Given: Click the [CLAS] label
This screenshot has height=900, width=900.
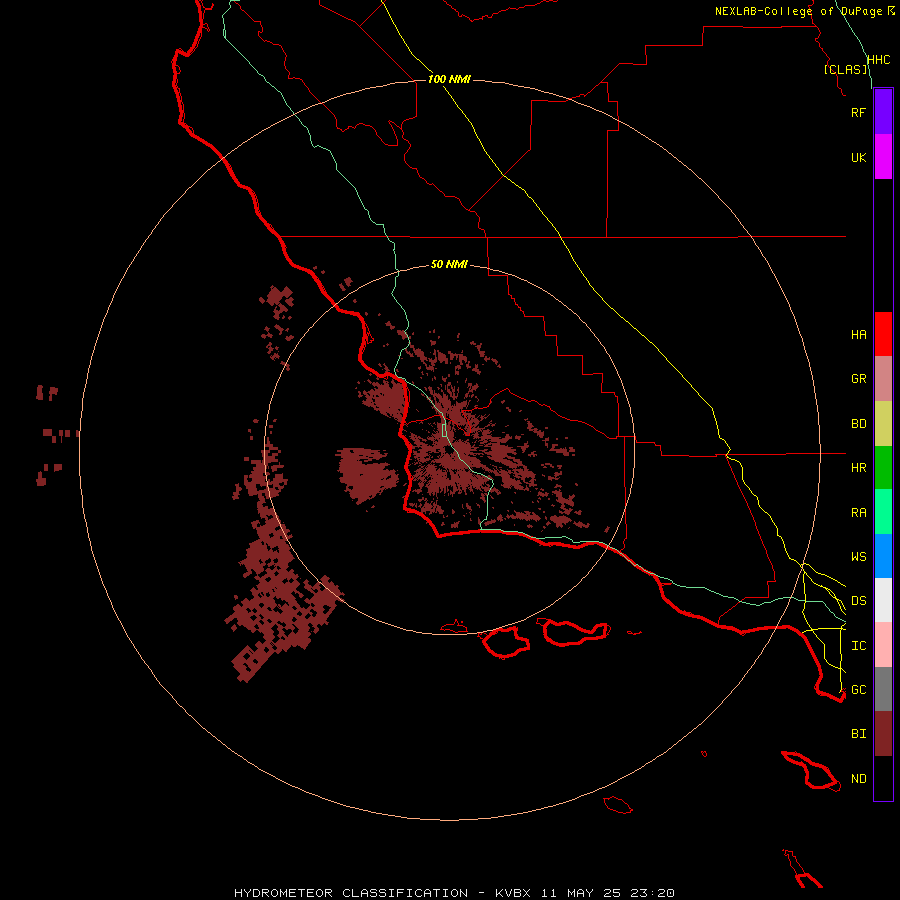Looking at the screenshot, I should click(845, 69).
